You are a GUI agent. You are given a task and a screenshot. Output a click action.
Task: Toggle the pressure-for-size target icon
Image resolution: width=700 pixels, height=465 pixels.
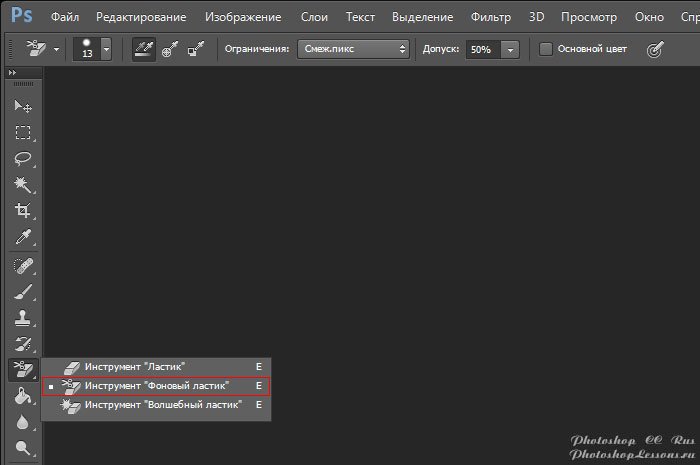coord(656,49)
